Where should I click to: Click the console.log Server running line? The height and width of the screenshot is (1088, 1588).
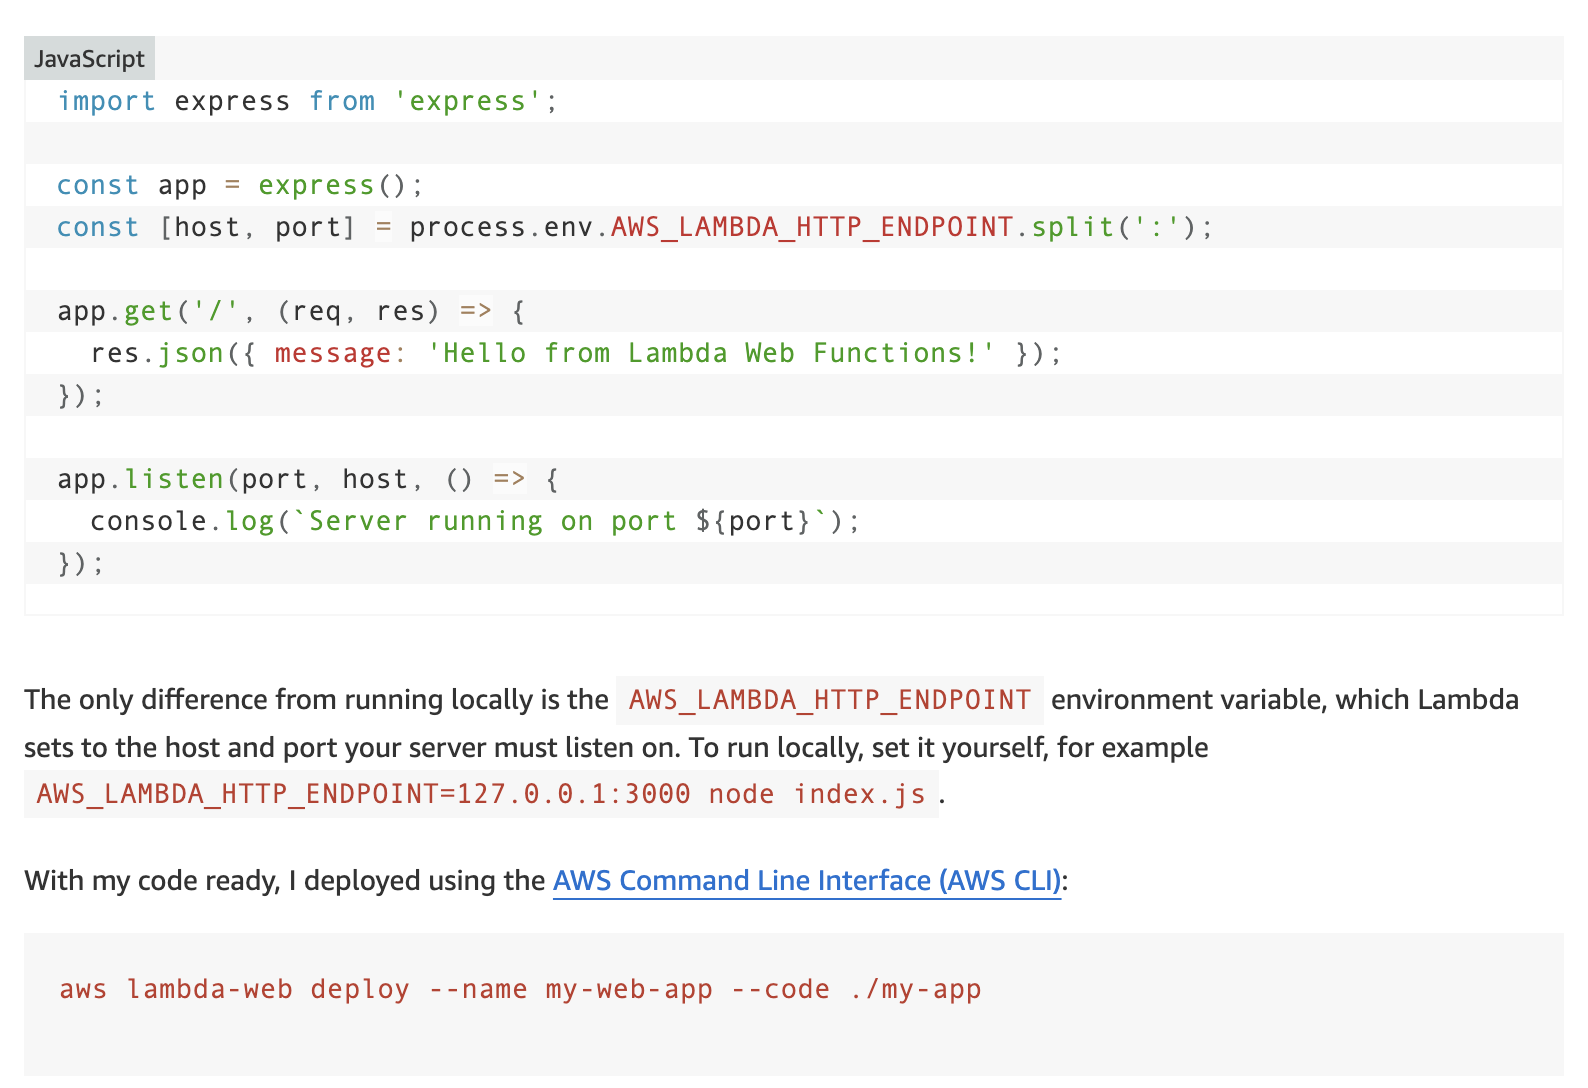475,522
